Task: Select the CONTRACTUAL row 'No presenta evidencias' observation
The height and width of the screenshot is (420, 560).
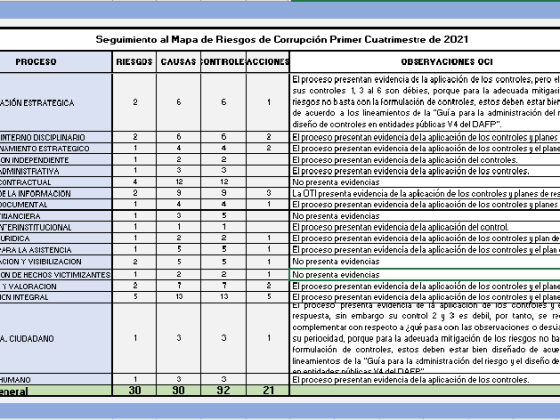Action: (425, 182)
